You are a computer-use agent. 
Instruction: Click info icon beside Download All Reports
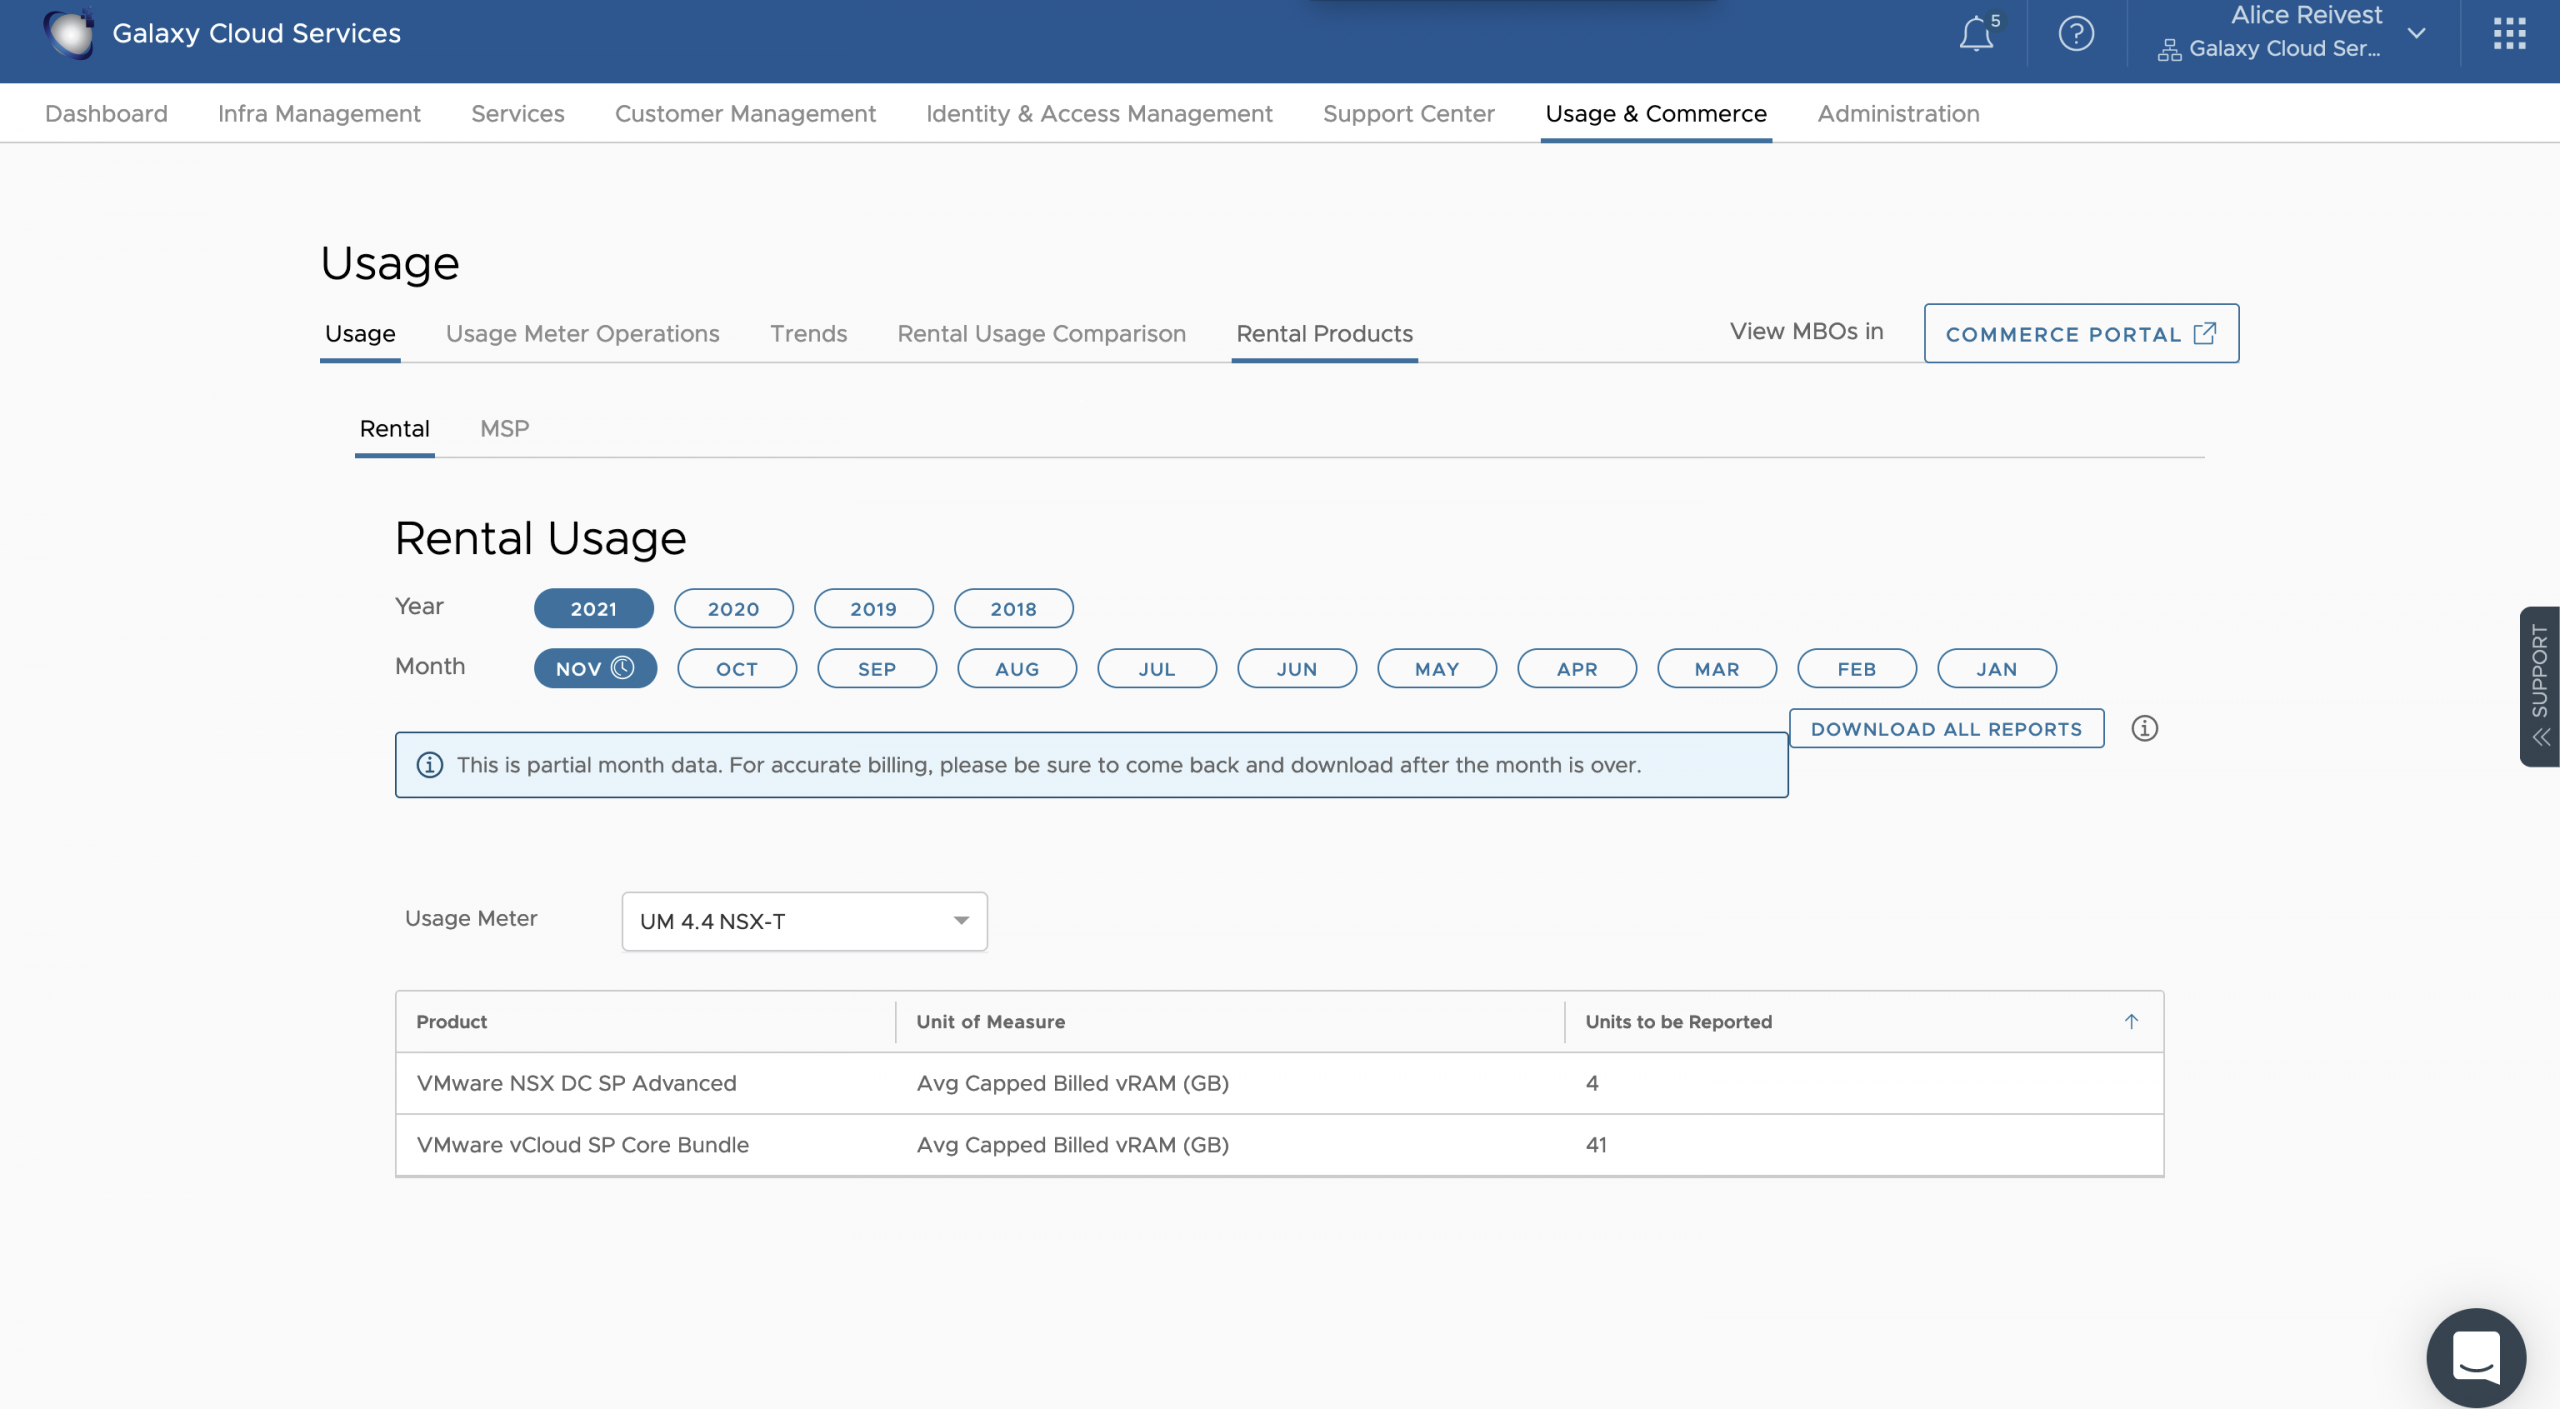pyautogui.click(x=2144, y=728)
